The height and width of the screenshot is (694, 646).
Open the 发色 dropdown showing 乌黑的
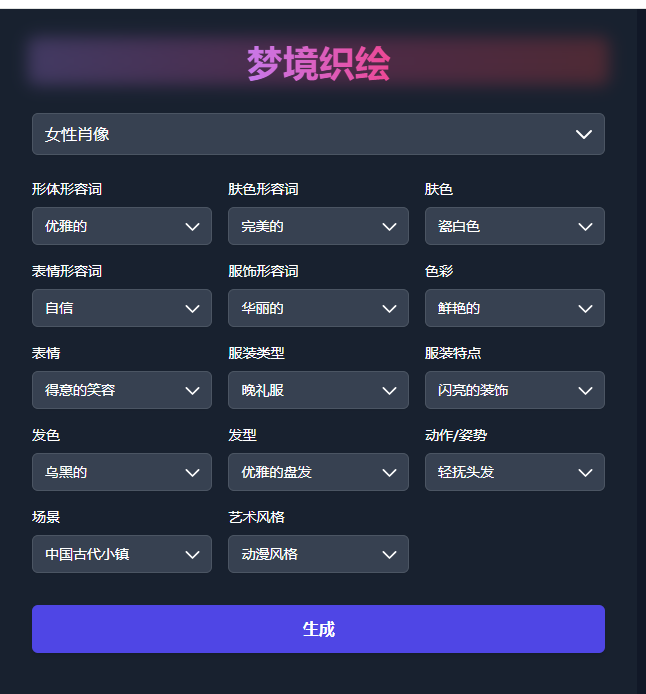point(122,472)
